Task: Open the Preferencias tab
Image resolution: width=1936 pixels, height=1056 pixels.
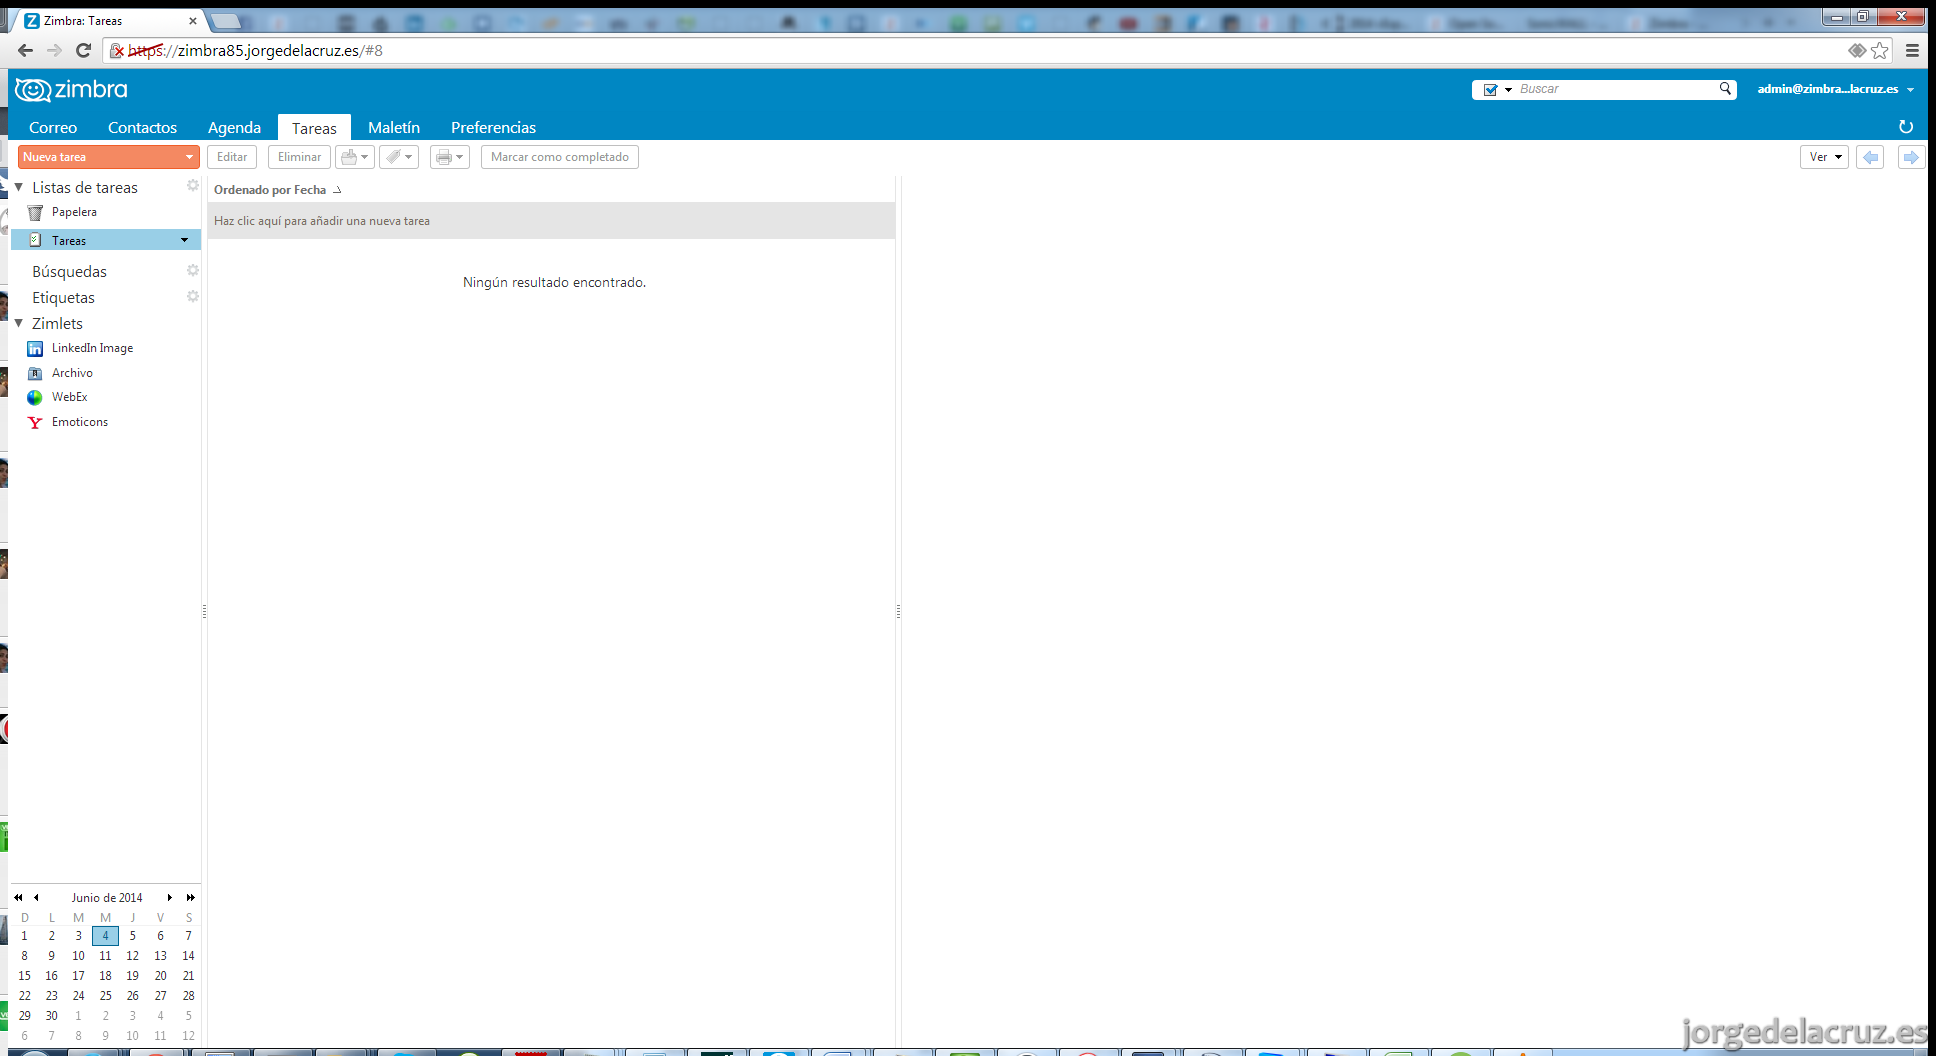Action: (493, 127)
